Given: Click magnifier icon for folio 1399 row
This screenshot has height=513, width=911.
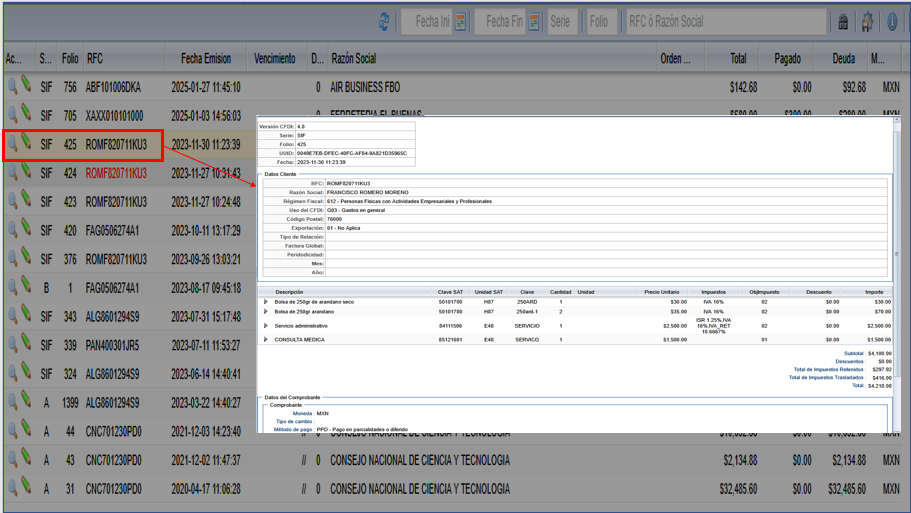Looking at the screenshot, I should (x=12, y=403).
